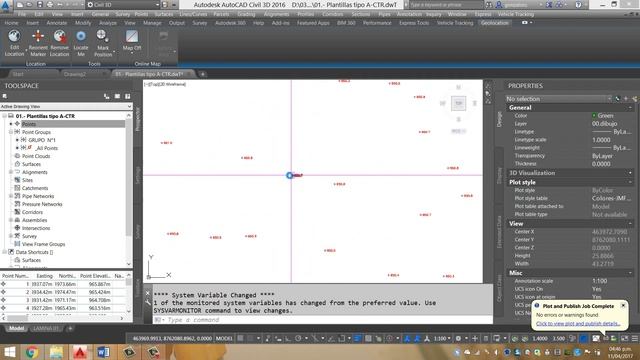Switch to the Start file tab
This screenshot has width=640, height=360.
(x=18, y=74)
